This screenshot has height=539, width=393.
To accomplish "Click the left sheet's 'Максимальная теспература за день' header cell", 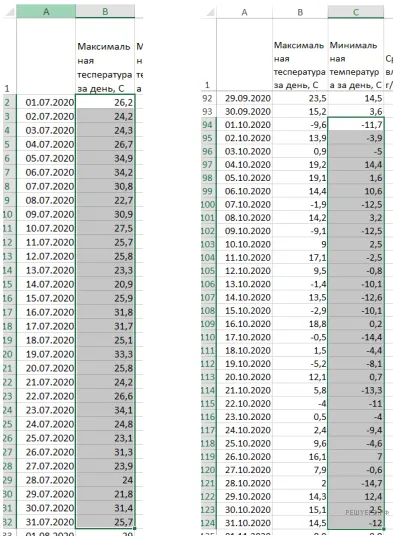I will coord(105,56).
